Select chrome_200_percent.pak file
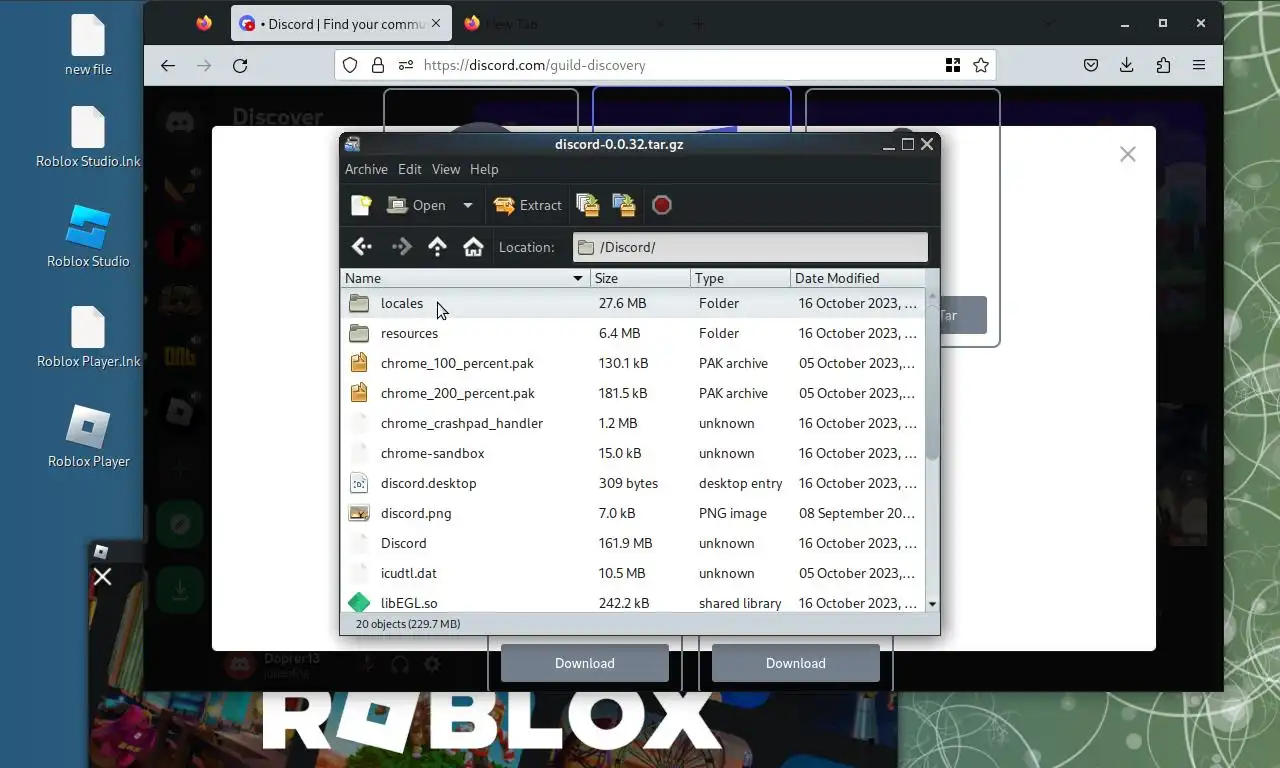This screenshot has width=1280, height=768. click(x=633, y=393)
